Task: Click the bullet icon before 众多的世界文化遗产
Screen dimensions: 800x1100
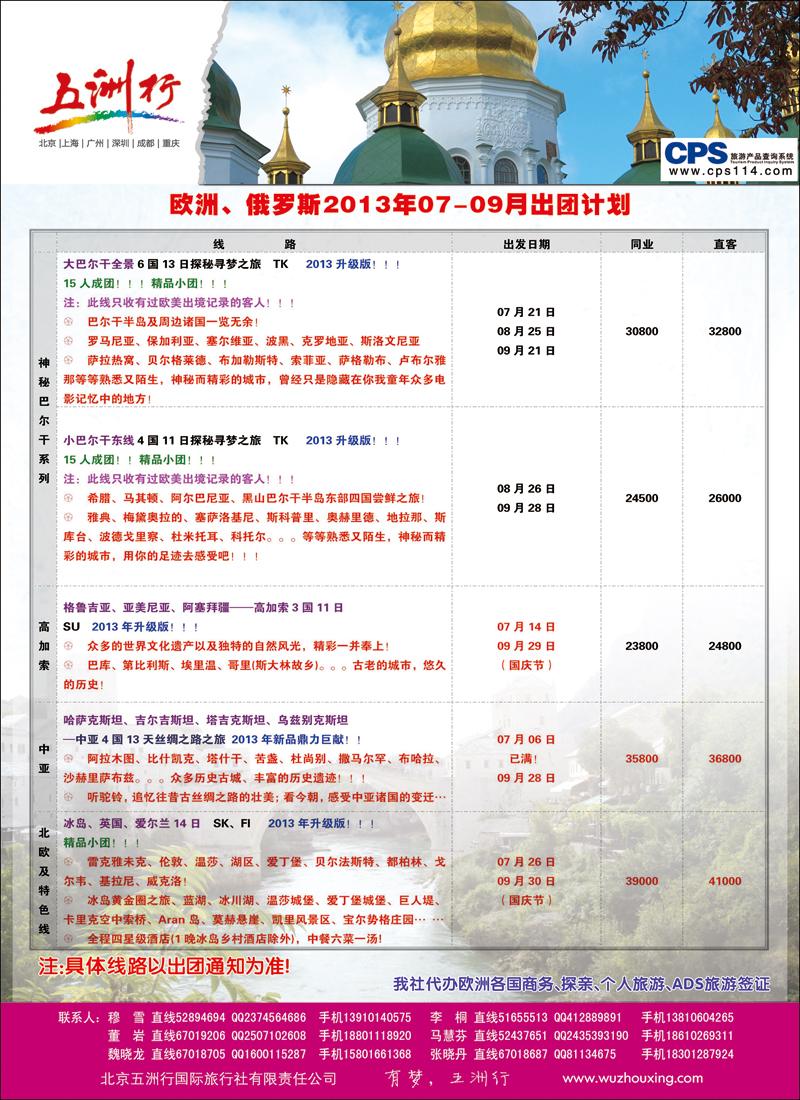Action: 69,645
